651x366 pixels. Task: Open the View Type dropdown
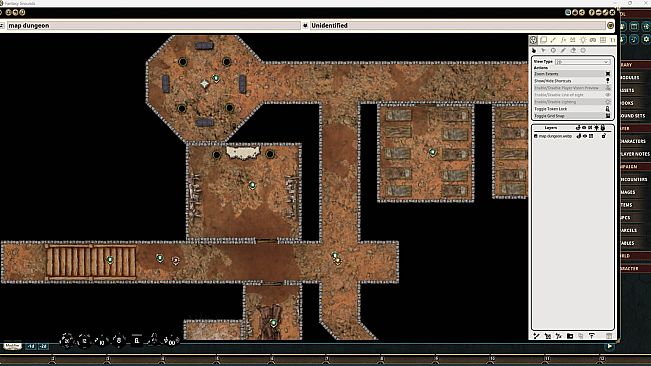582,62
